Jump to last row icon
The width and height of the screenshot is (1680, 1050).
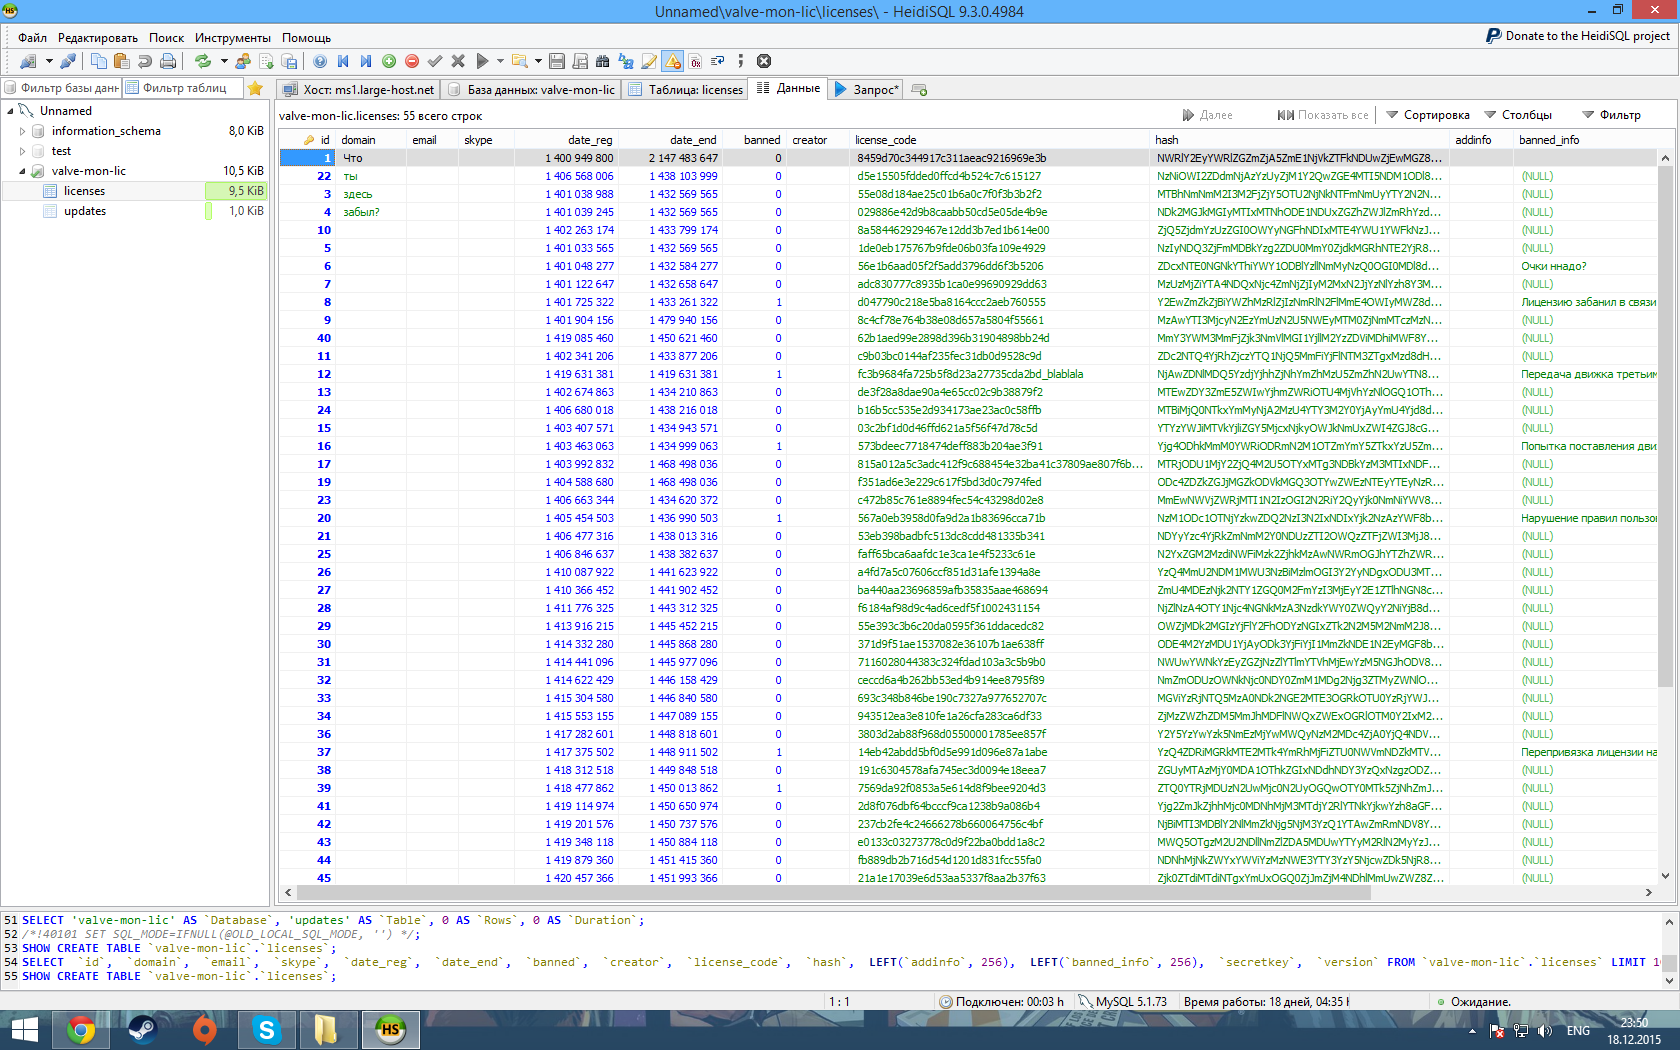point(366,61)
